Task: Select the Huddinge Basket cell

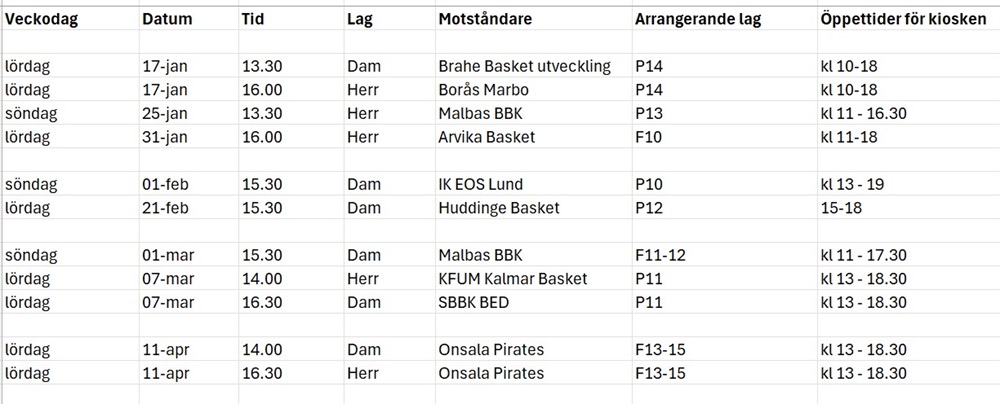Action: pyautogui.click(x=499, y=208)
